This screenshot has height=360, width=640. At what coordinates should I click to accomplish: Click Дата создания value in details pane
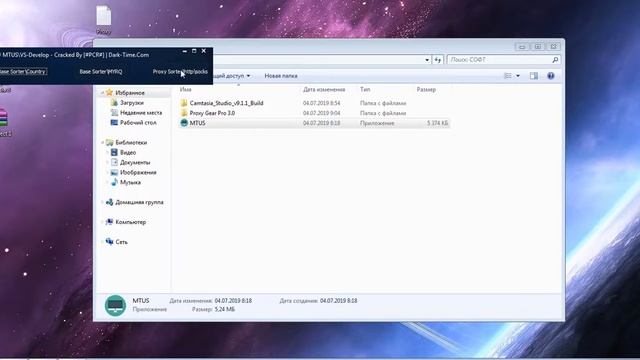click(x=338, y=301)
